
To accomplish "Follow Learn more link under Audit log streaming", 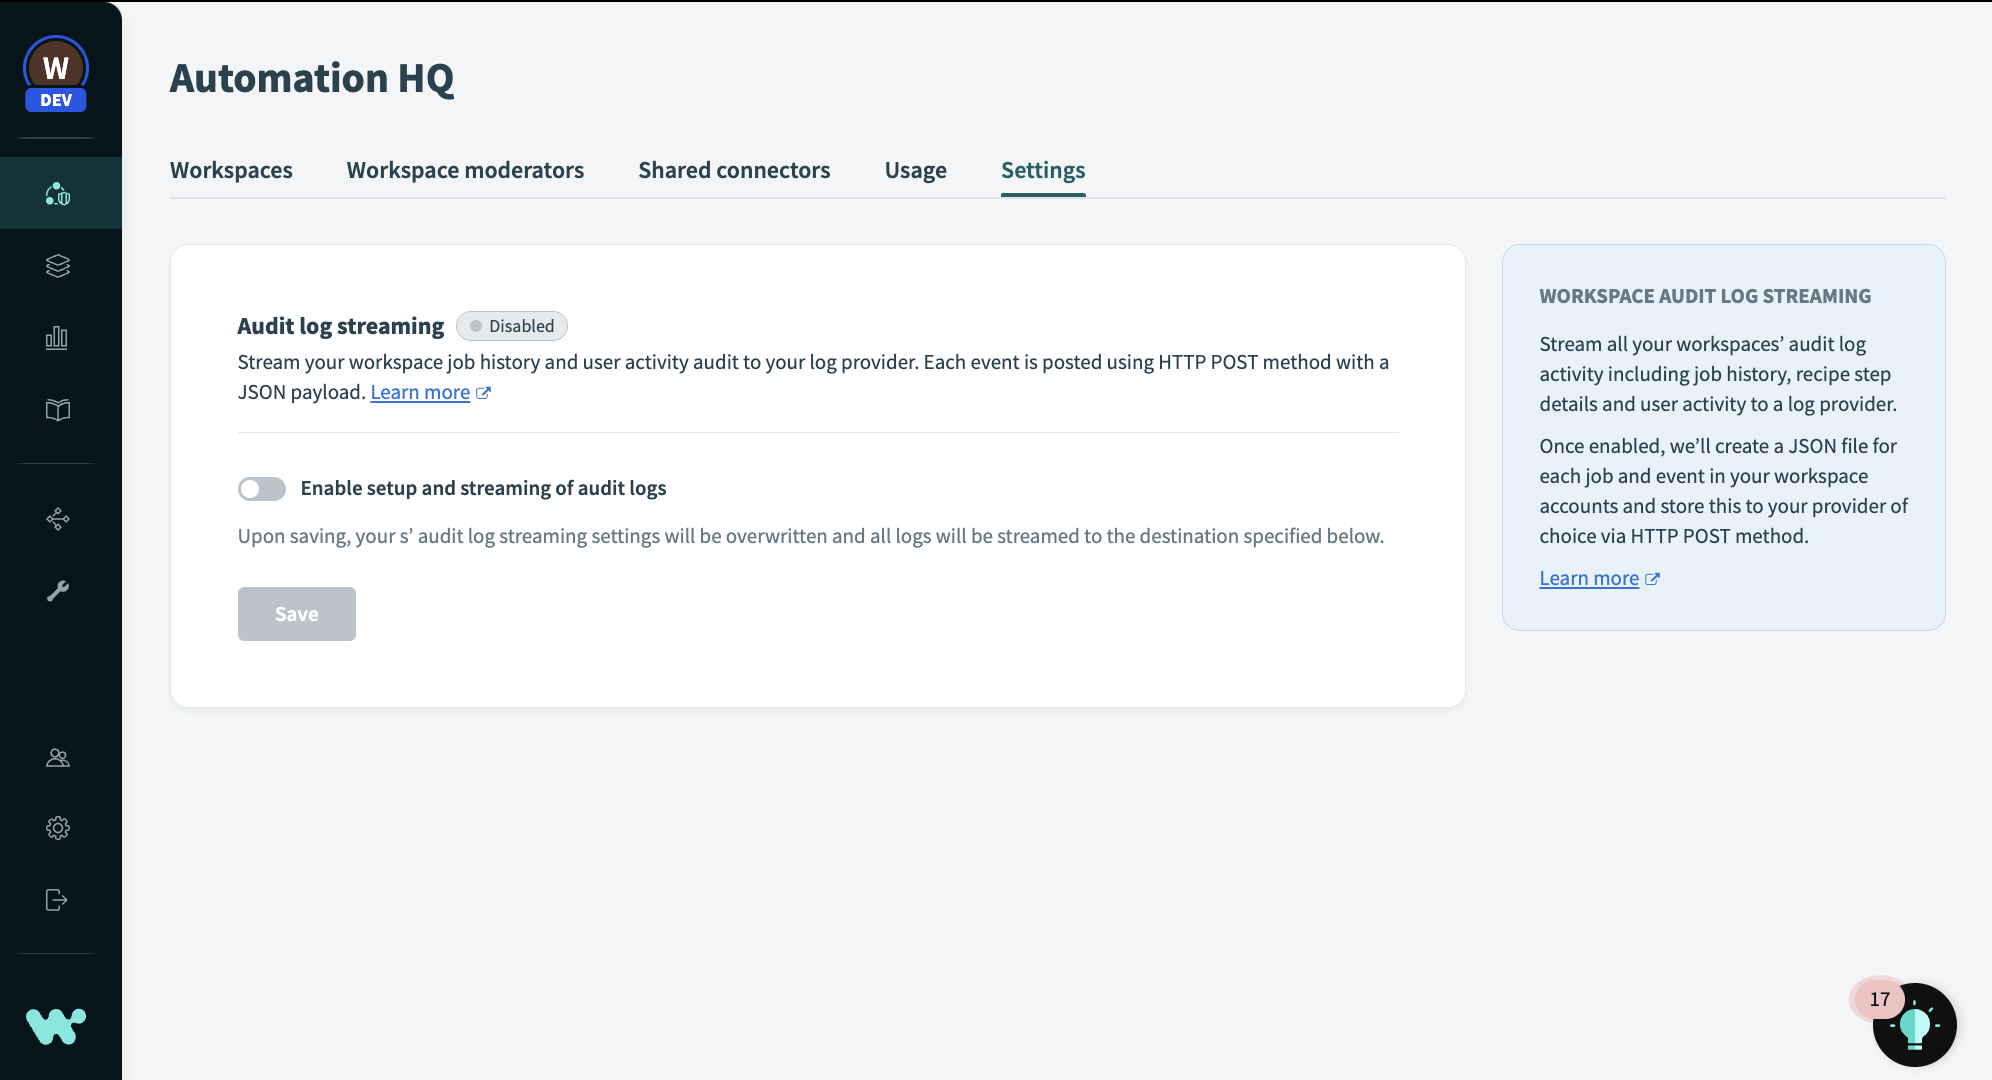I will click(420, 392).
